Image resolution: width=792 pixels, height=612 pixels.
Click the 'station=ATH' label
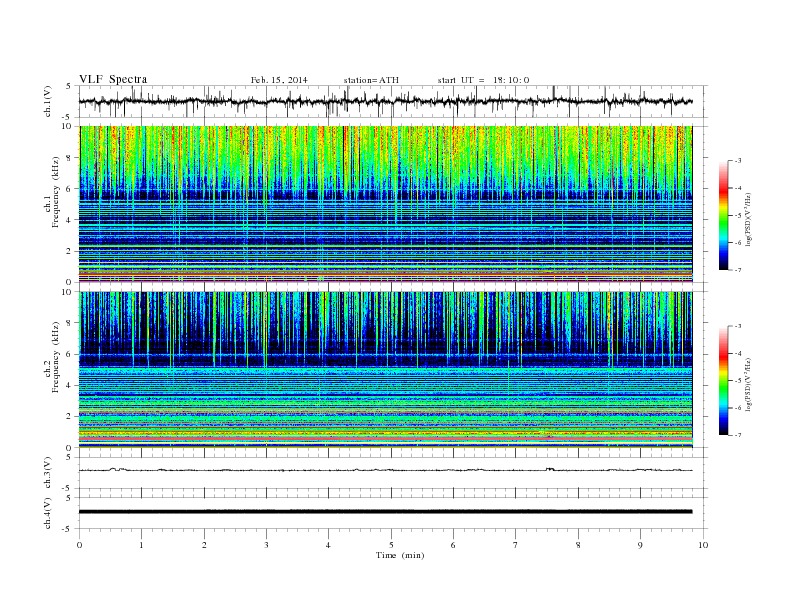pyautogui.click(x=371, y=80)
